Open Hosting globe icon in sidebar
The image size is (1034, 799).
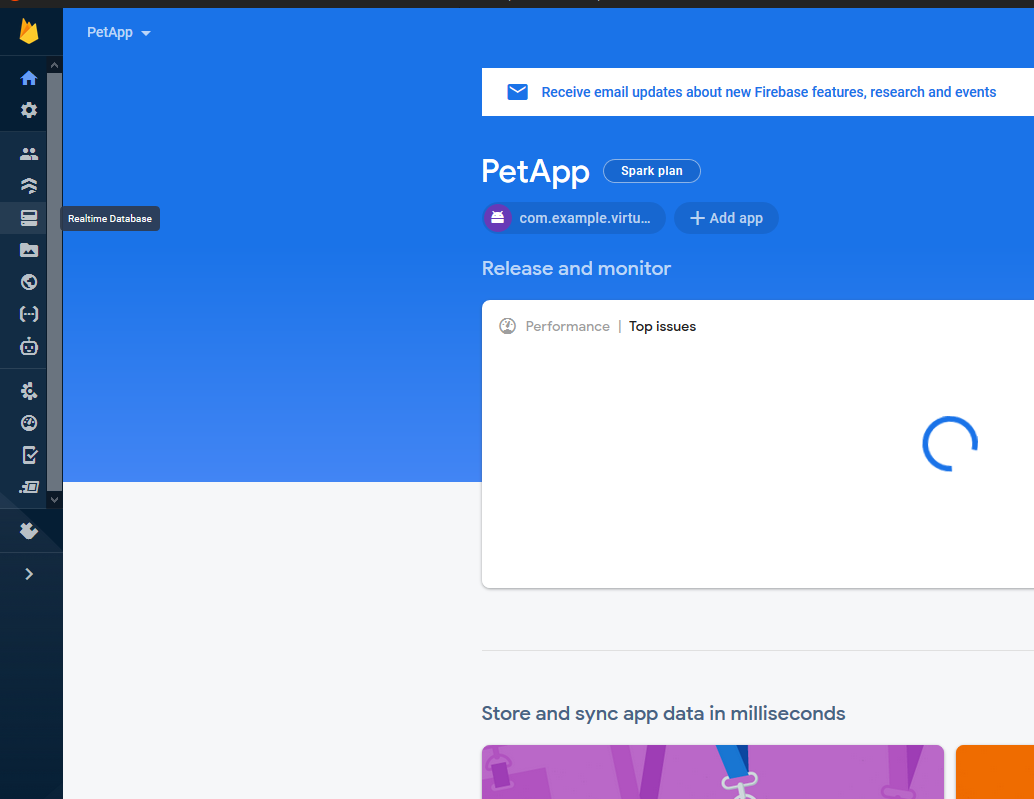point(29,282)
